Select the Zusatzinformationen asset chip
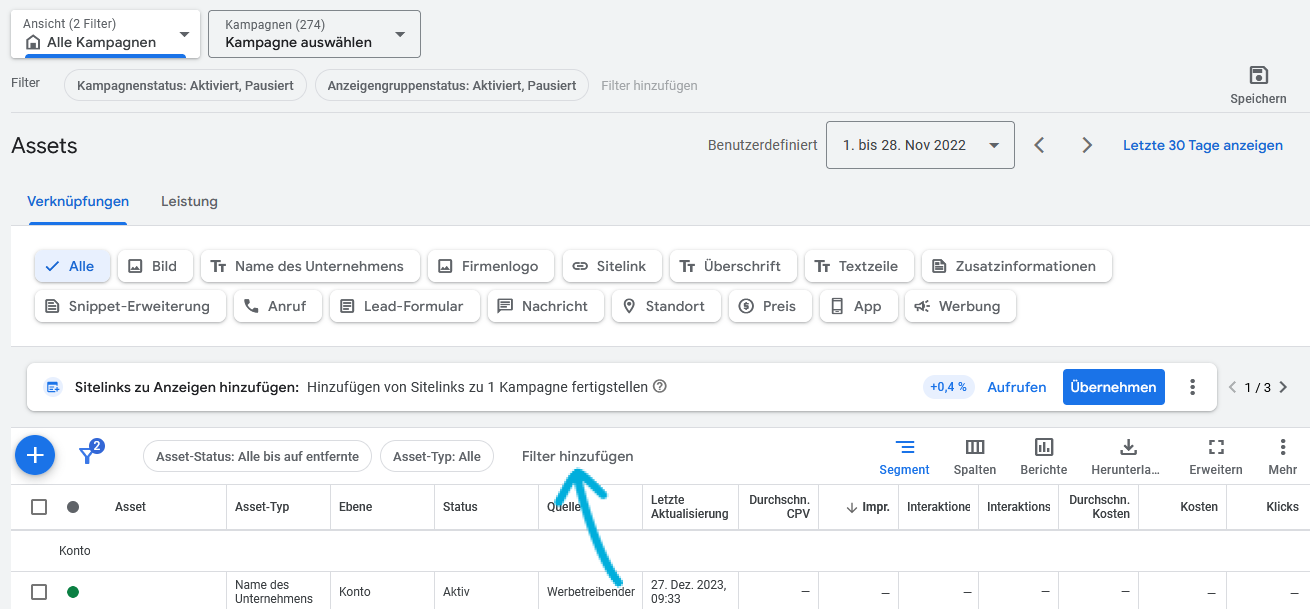 click(1016, 266)
